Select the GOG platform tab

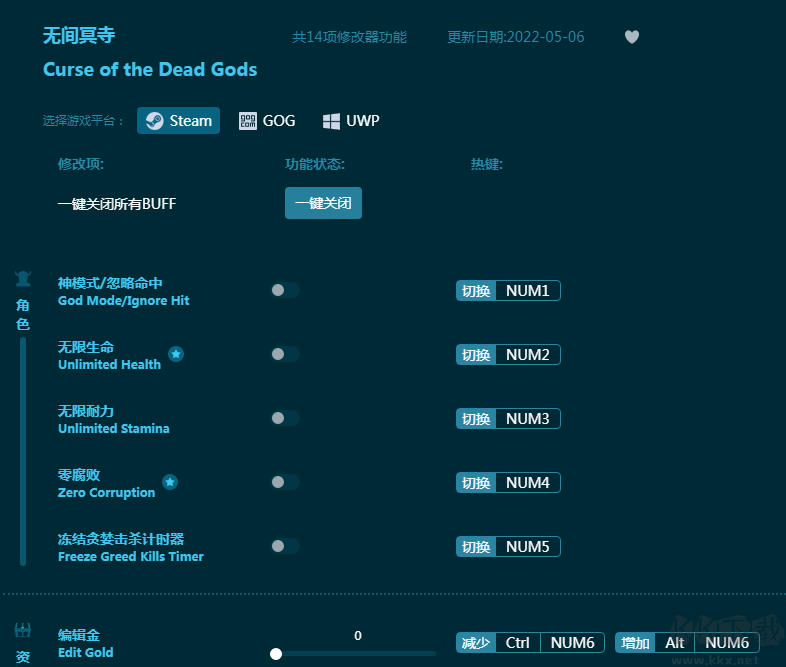267,121
